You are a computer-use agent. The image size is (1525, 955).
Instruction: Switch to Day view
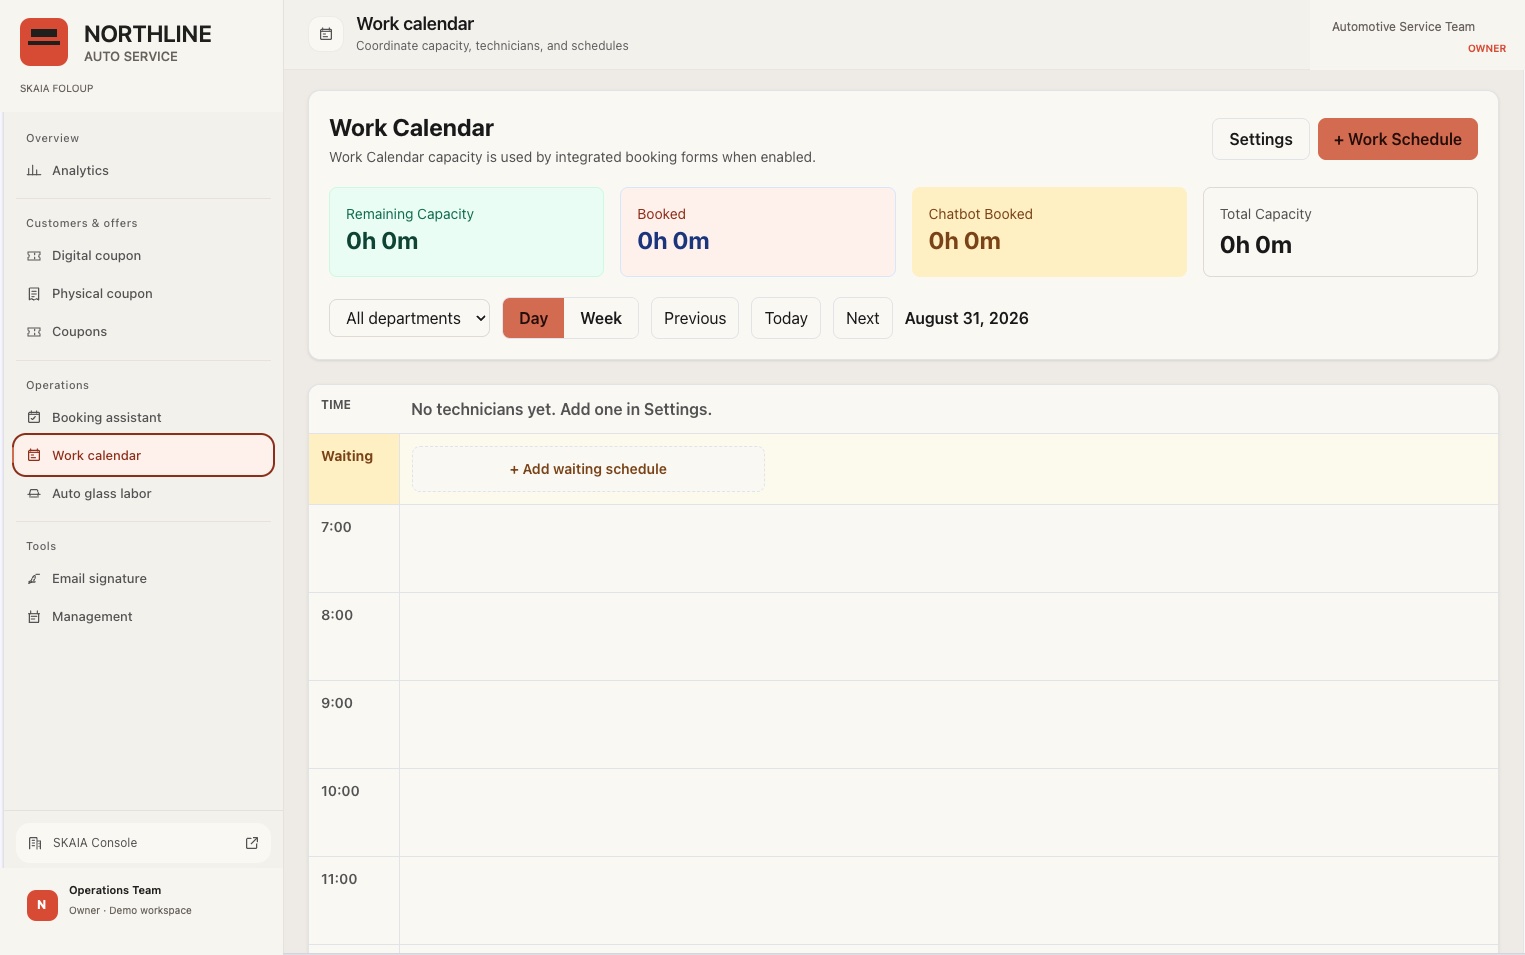click(533, 318)
